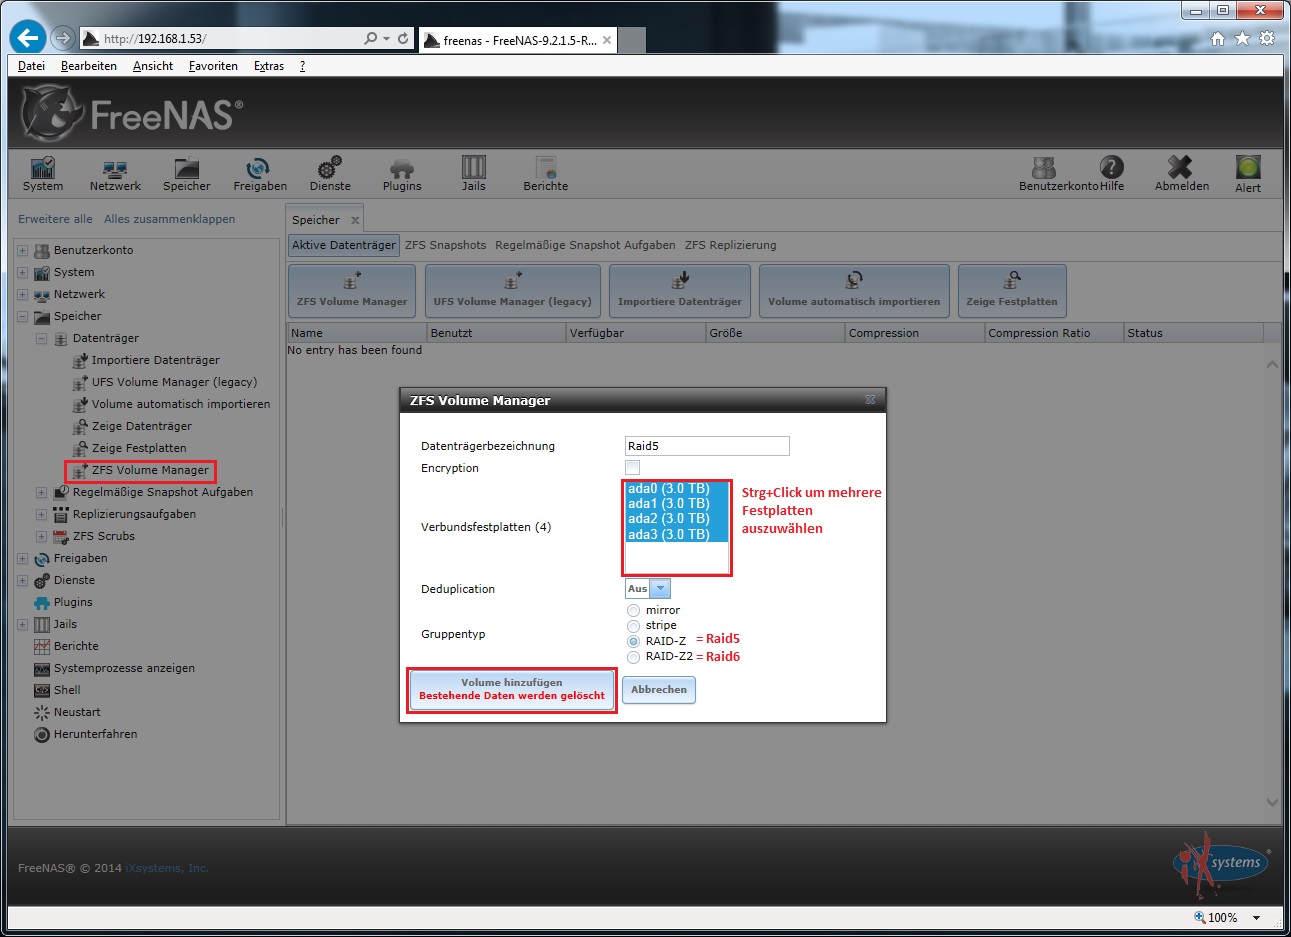Click the Erweitere alle link

55,219
